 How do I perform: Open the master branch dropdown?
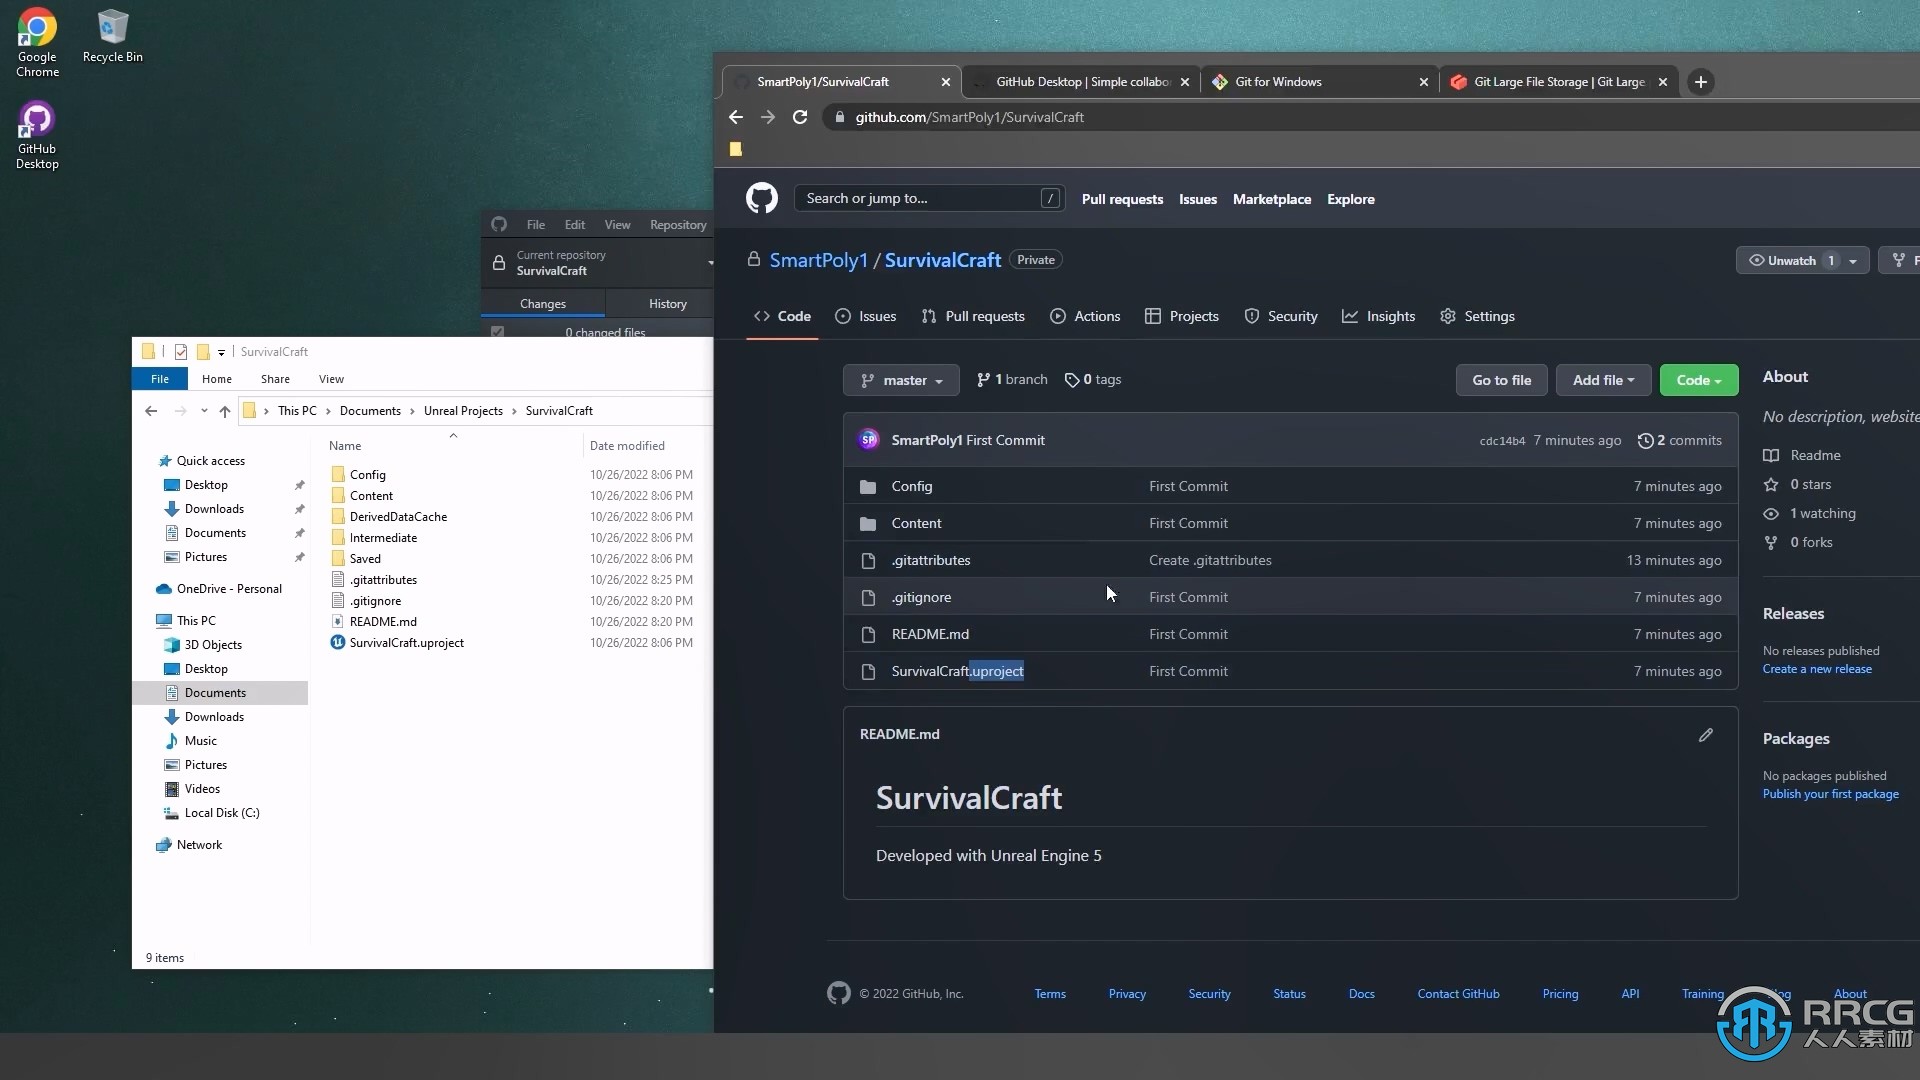[900, 380]
